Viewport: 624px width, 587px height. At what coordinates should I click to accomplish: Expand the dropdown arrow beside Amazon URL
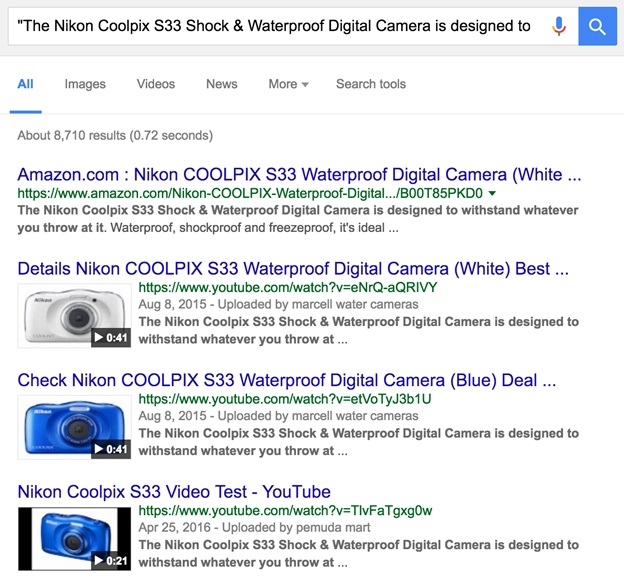(492, 193)
